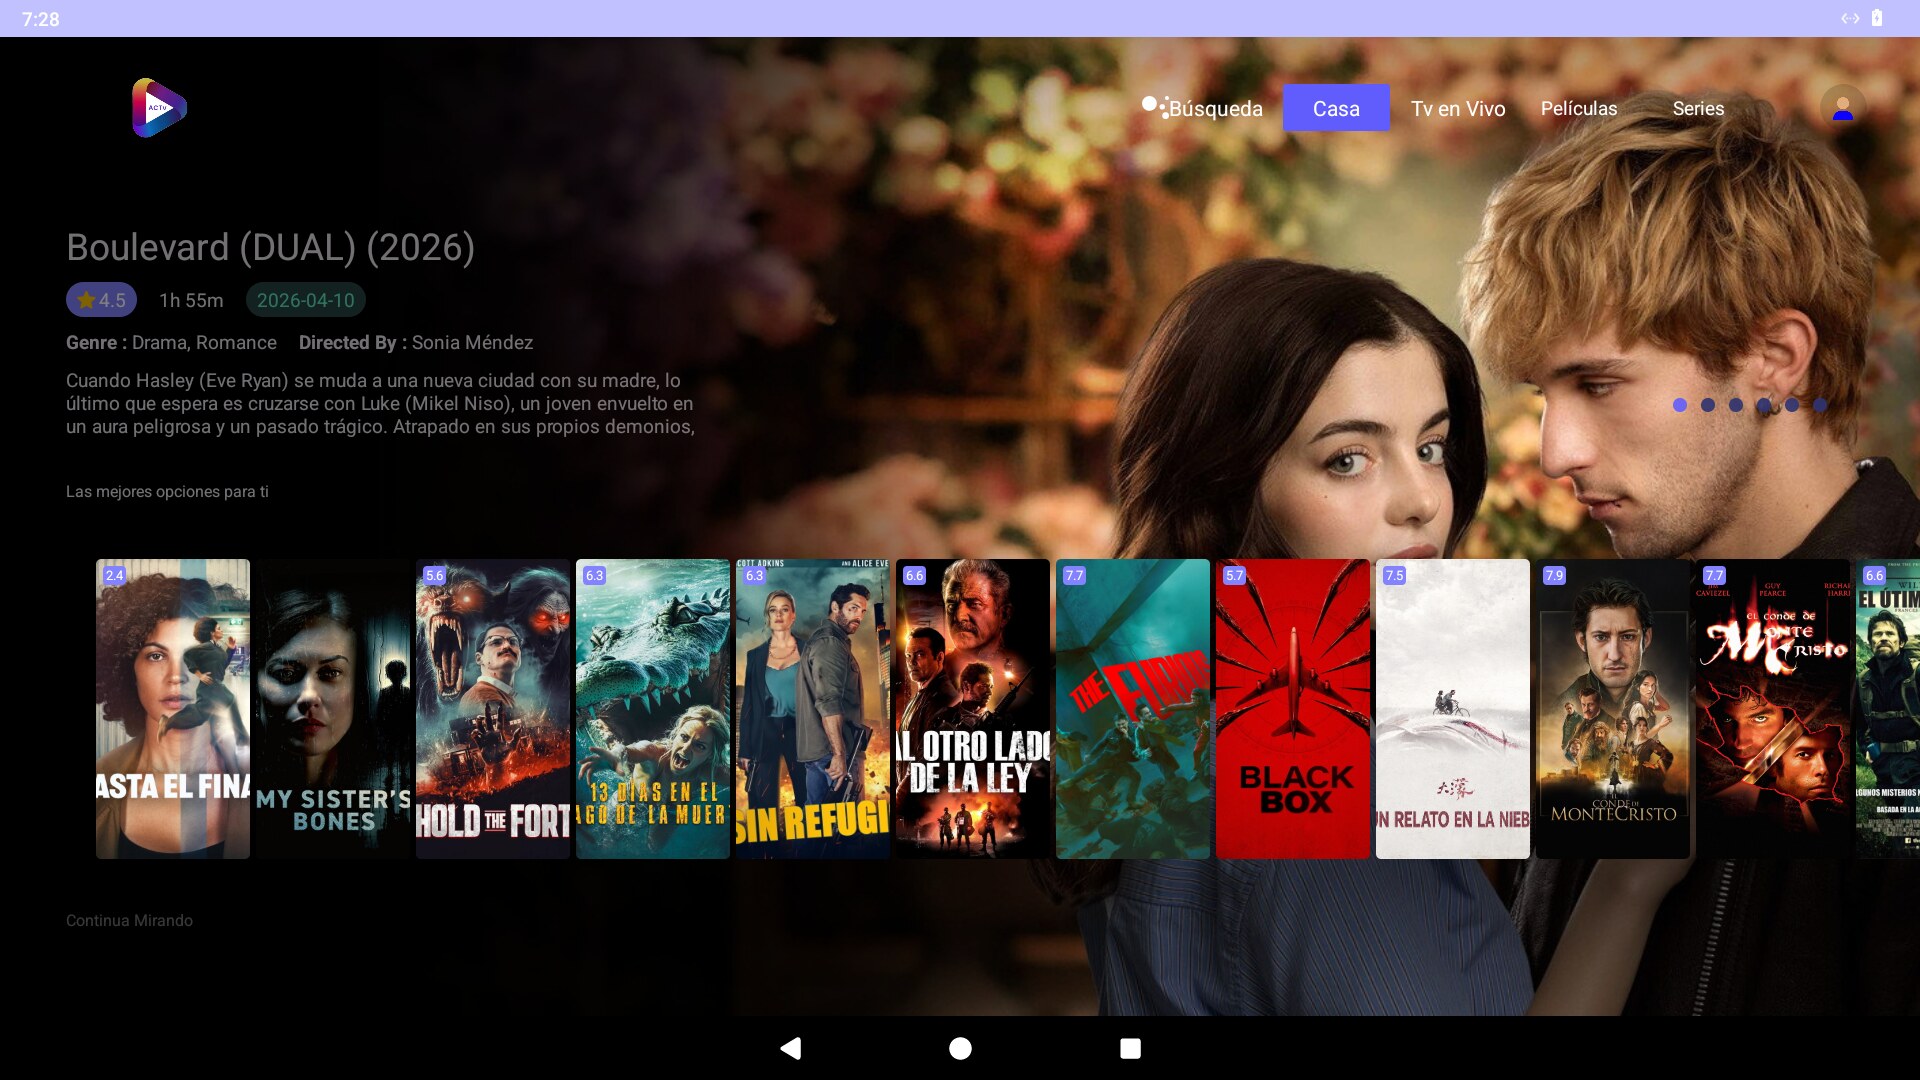The image size is (1920, 1080).
Task: Select the fifth carousel page dot
Action: pyautogui.click(x=1792, y=405)
